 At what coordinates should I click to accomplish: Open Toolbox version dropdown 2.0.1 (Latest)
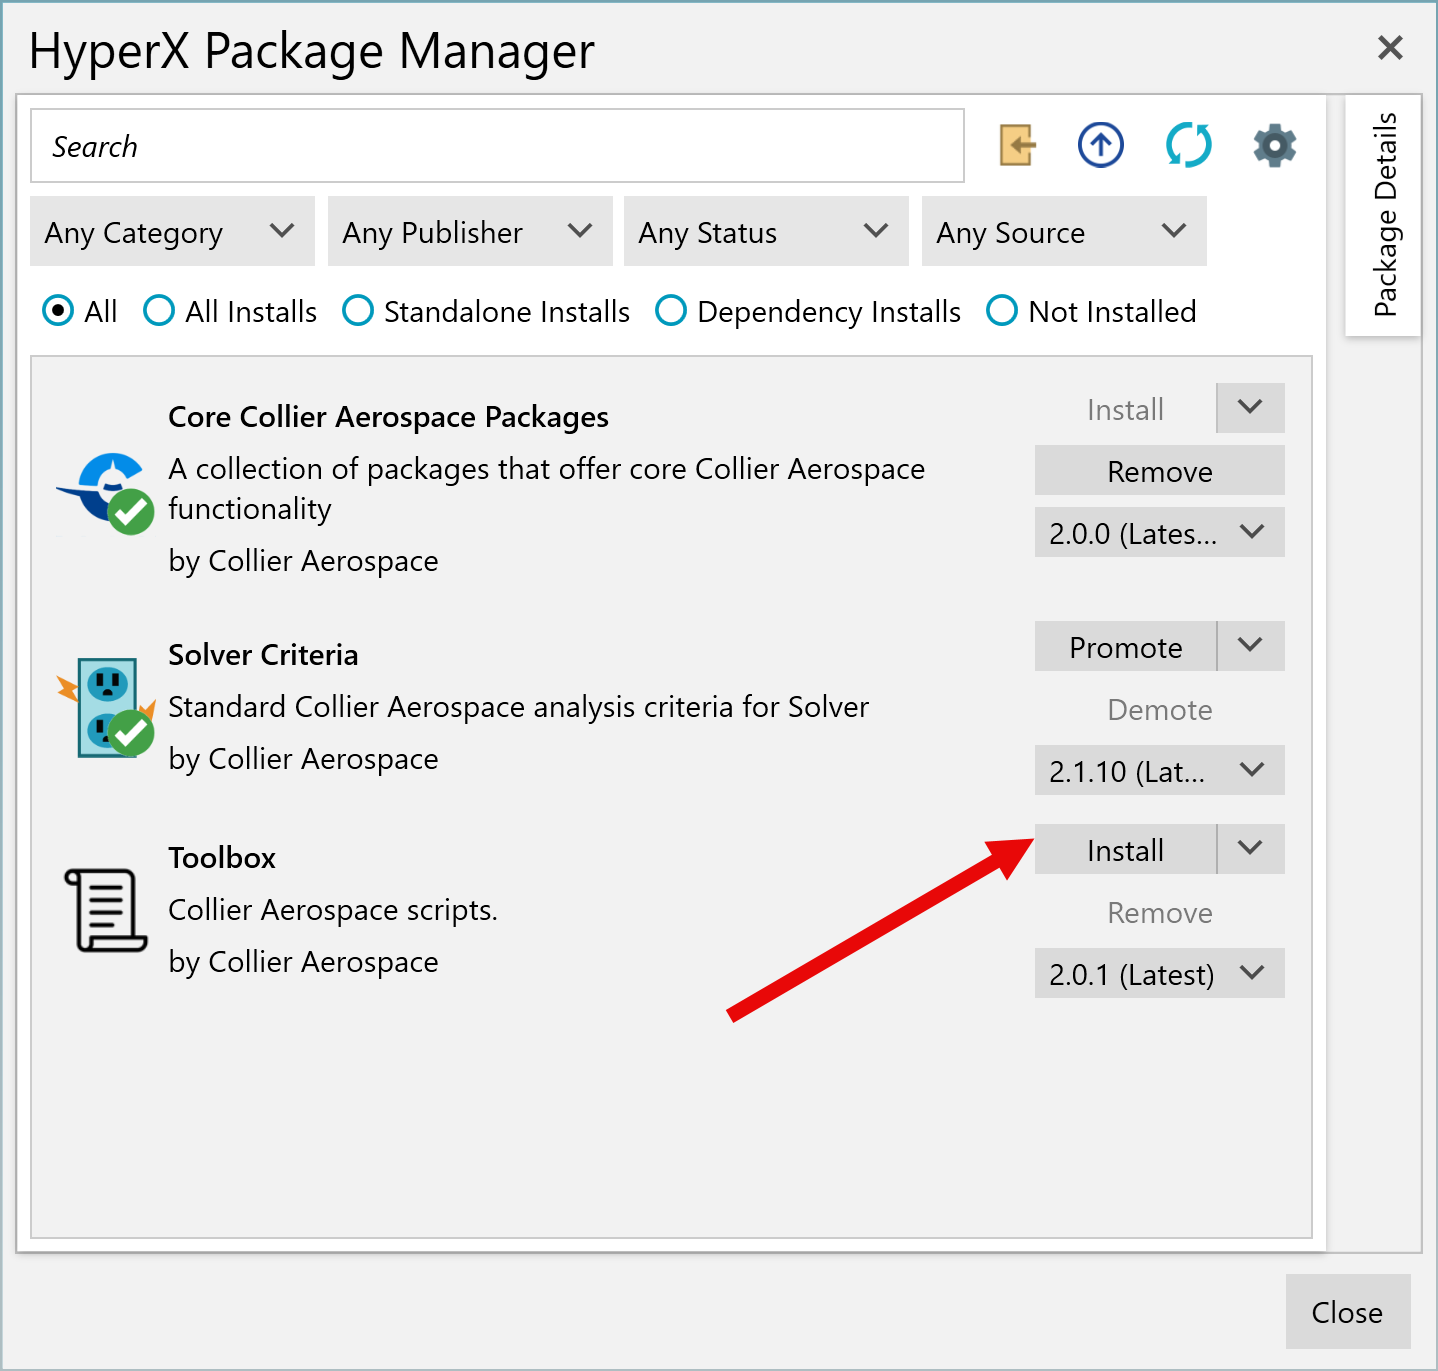point(1160,974)
